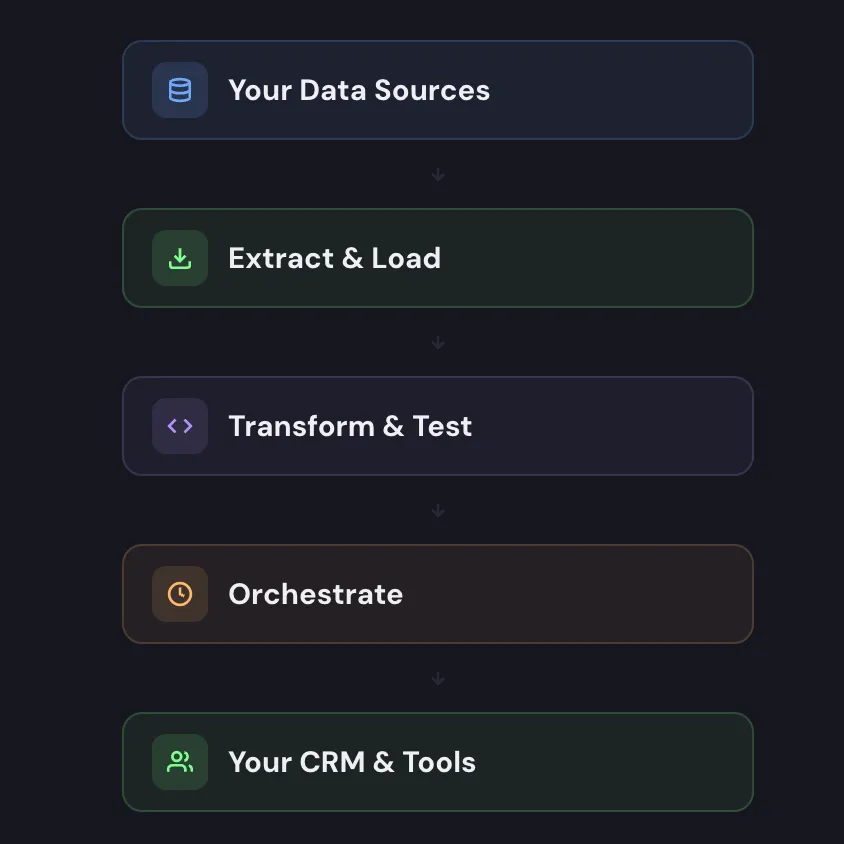Screen dimensions: 844x844
Task: Click the arrow below Your Data Sources
Action: 438,174
